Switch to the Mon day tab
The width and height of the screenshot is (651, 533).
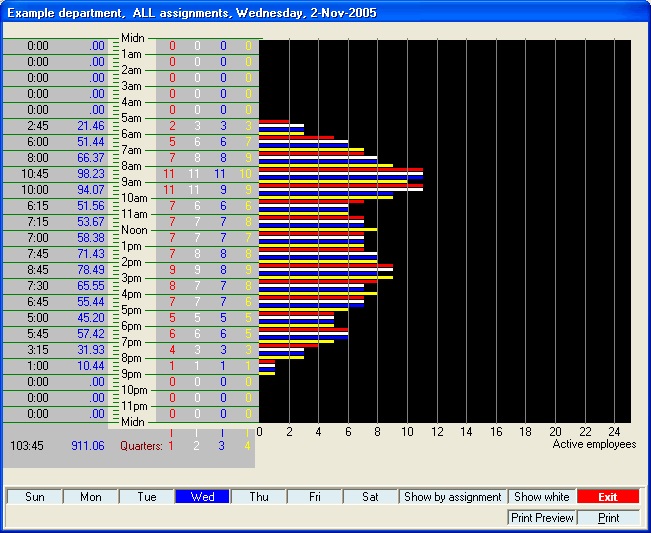point(90,497)
